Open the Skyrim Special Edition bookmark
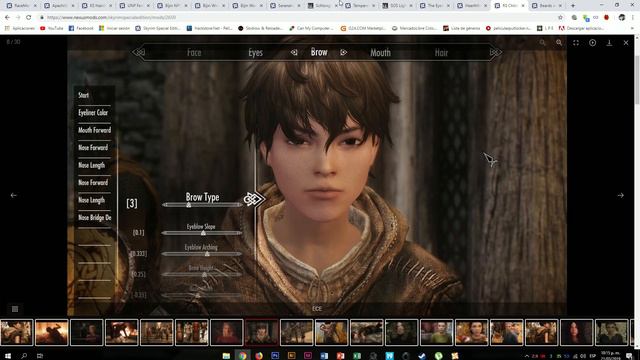Image resolution: width=640 pixels, height=360 pixels. point(158,28)
